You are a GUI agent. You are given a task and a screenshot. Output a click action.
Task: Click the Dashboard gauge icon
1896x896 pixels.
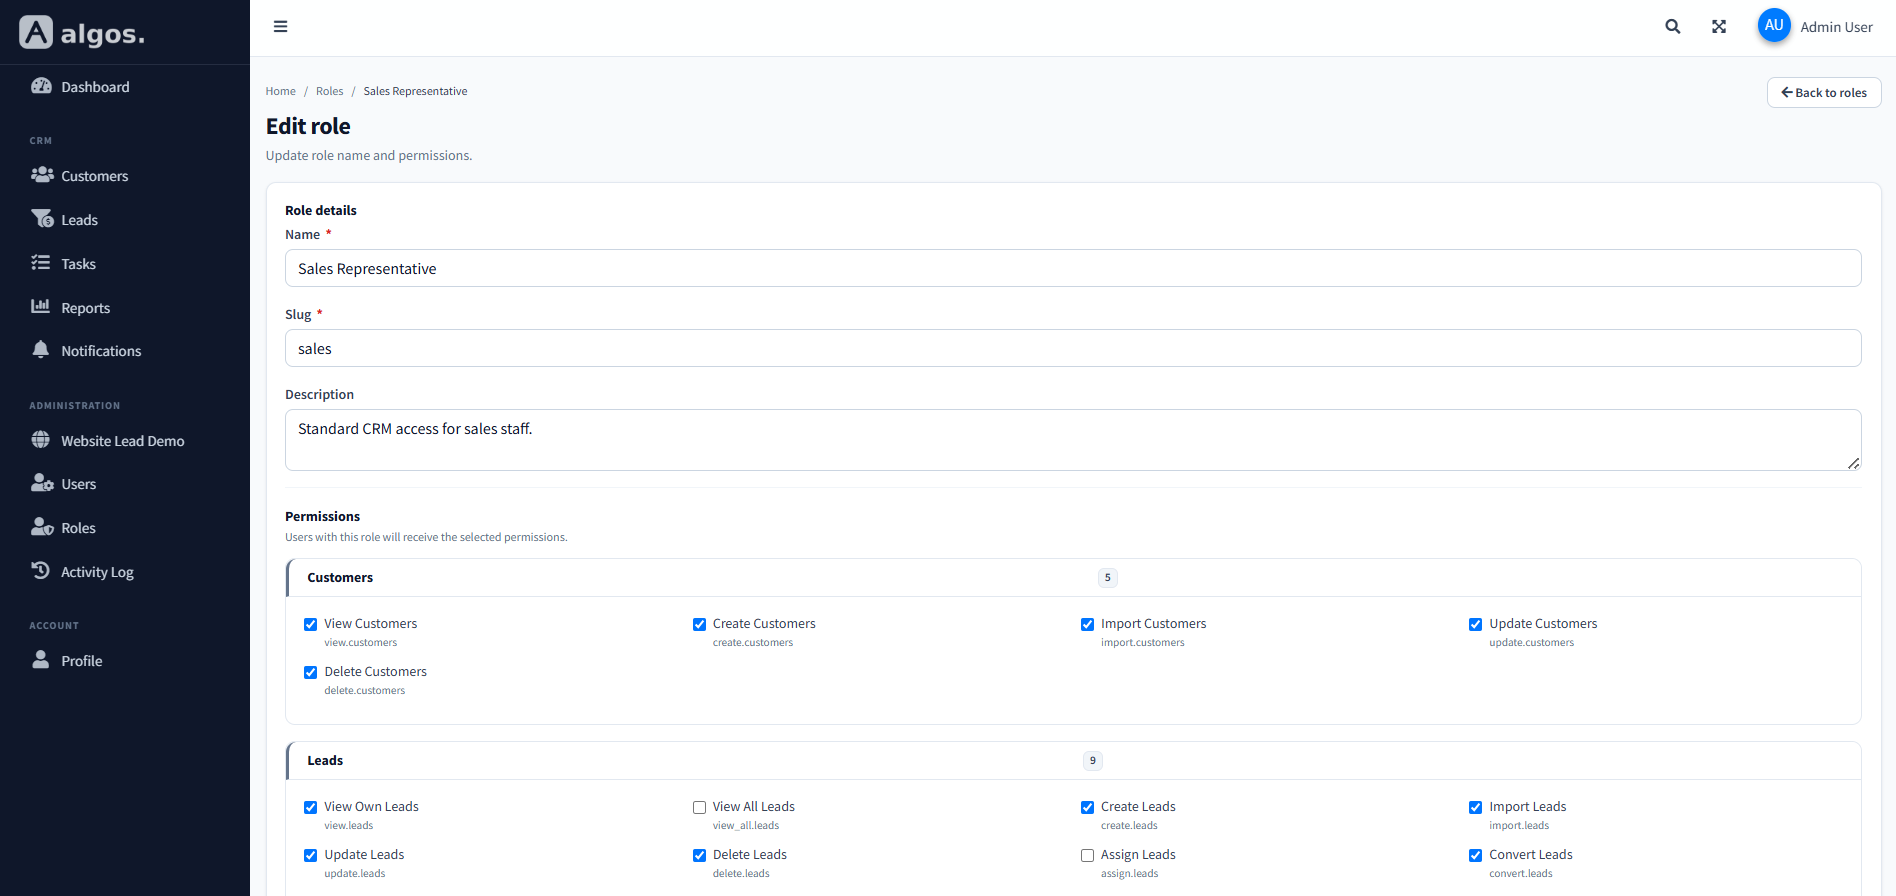(41, 86)
